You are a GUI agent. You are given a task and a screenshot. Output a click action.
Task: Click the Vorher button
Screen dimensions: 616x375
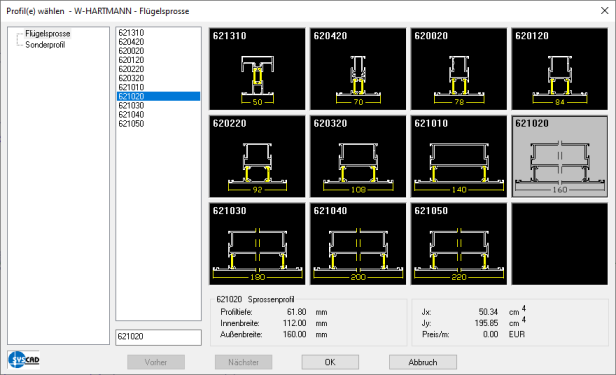(x=156, y=362)
